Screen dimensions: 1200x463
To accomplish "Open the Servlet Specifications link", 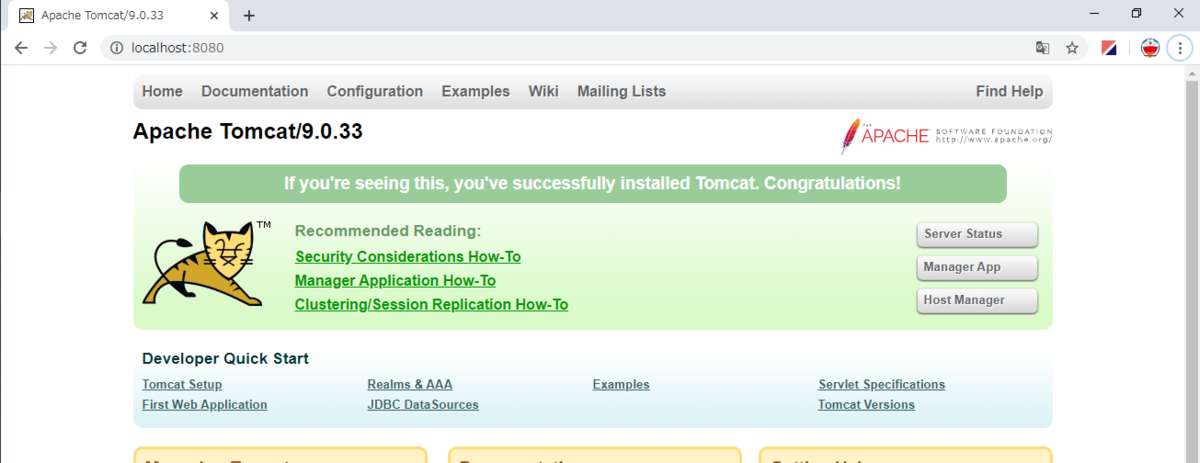I will [x=881, y=384].
